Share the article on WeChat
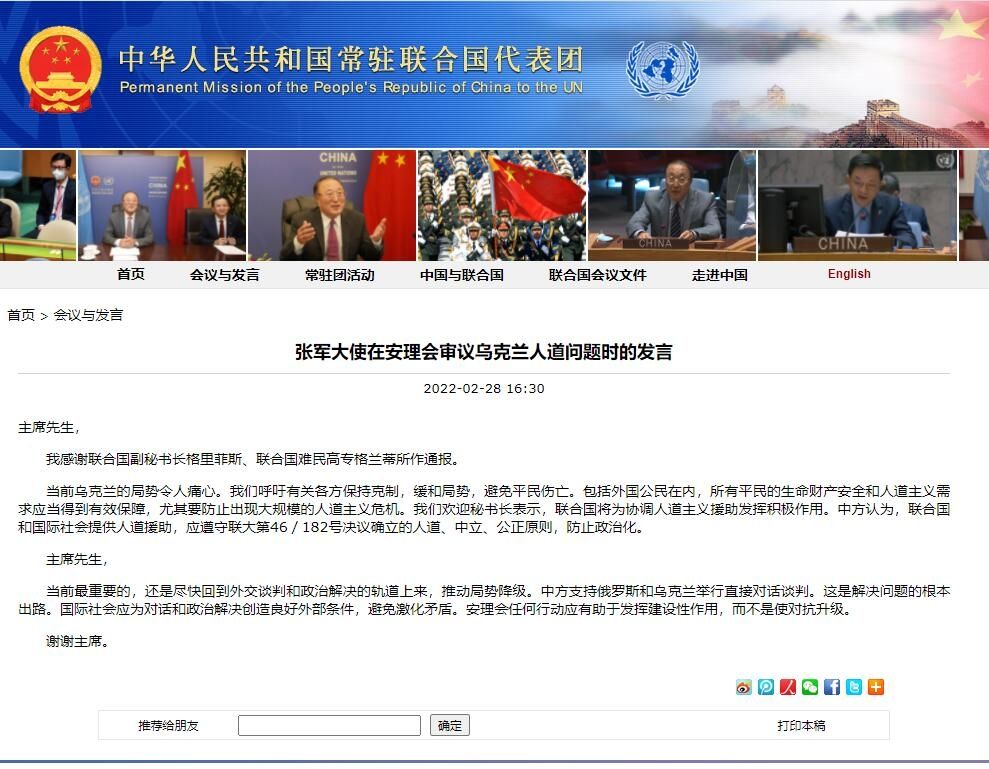 tap(810, 687)
